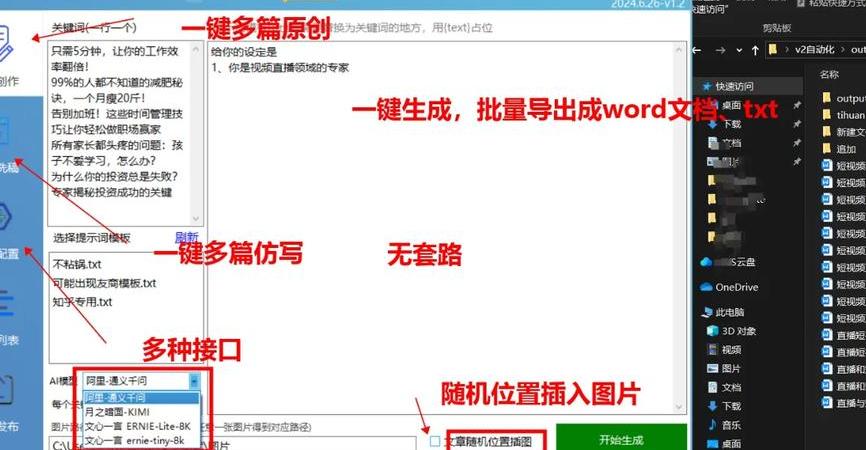Select 快速访问 in the Explorer navigation pane
This screenshot has height=450, width=866.
coord(734,86)
